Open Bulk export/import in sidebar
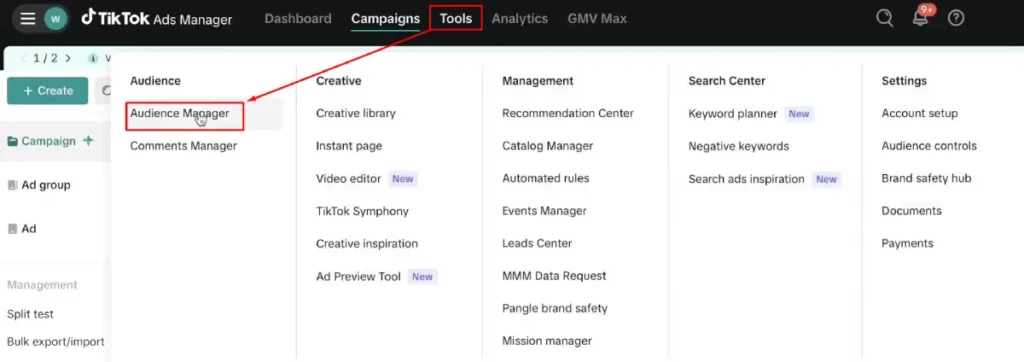The image size is (1024, 362). [56, 341]
